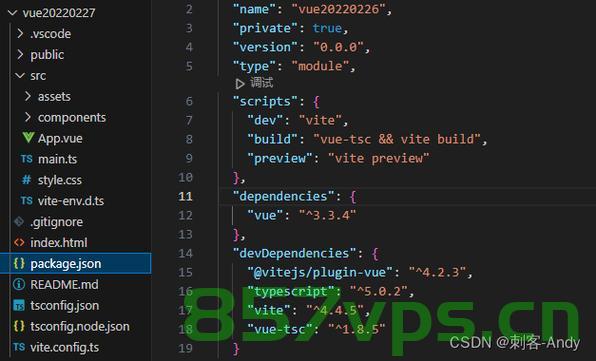596x361 pixels.
Task: Click the "^4.4.5" vite version value
Action: 335,310
